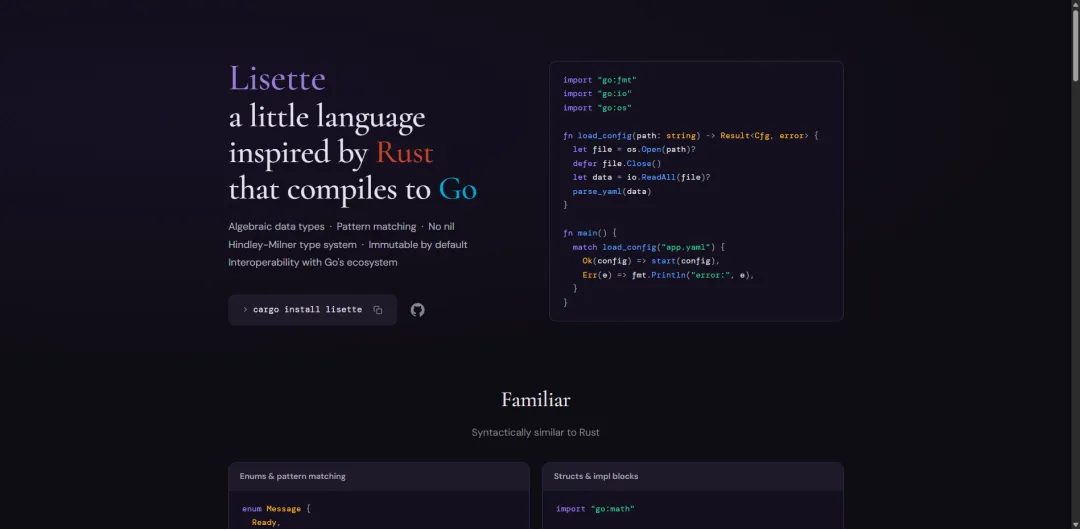Click the import "go:io" code line
Image resolution: width=1080 pixels, height=529 pixels.
click(597, 94)
